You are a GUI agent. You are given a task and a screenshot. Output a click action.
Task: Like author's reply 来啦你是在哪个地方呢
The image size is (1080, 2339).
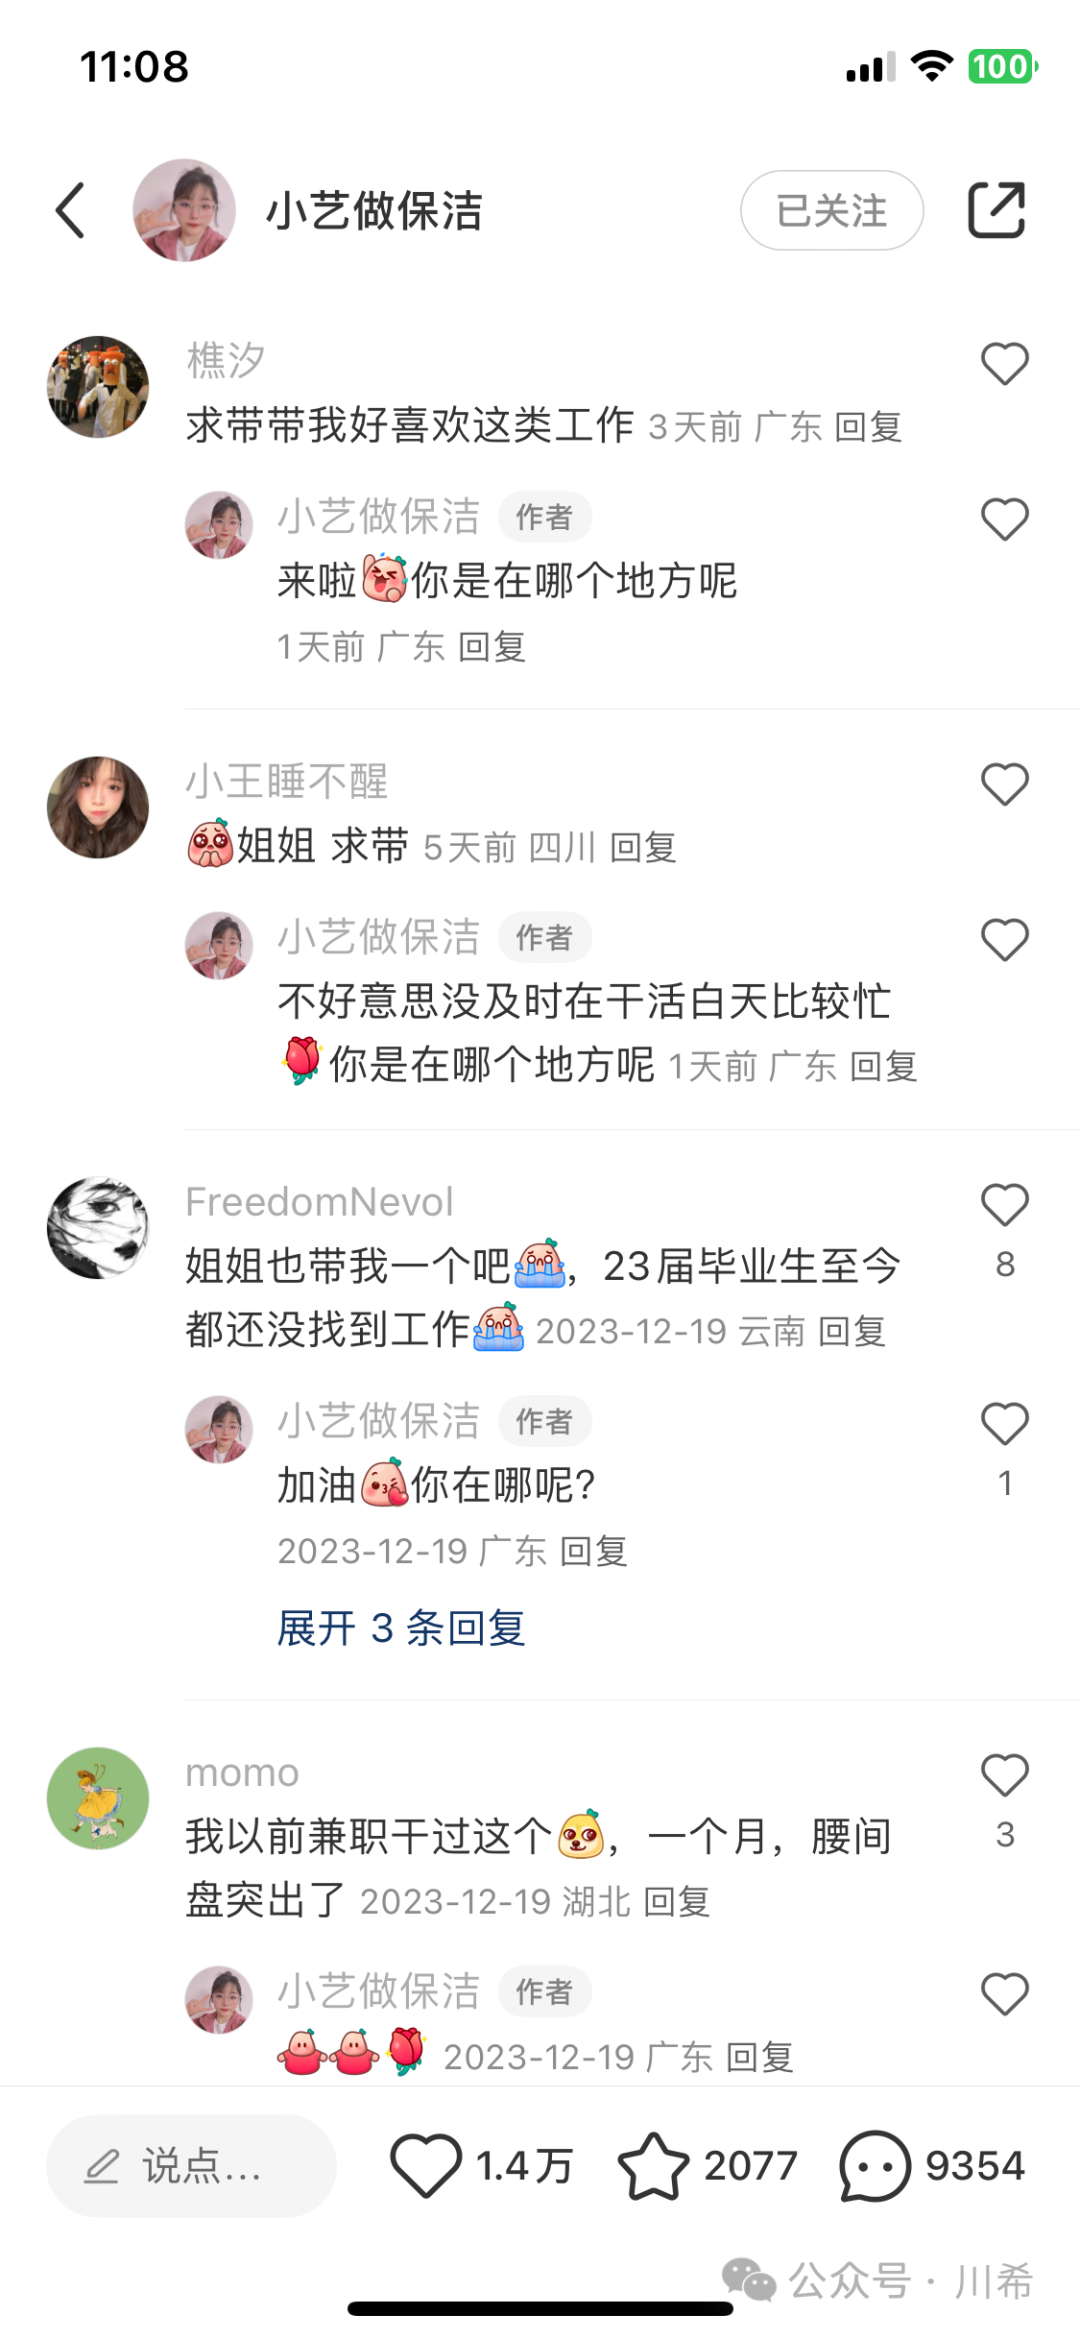(x=1005, y=520)
